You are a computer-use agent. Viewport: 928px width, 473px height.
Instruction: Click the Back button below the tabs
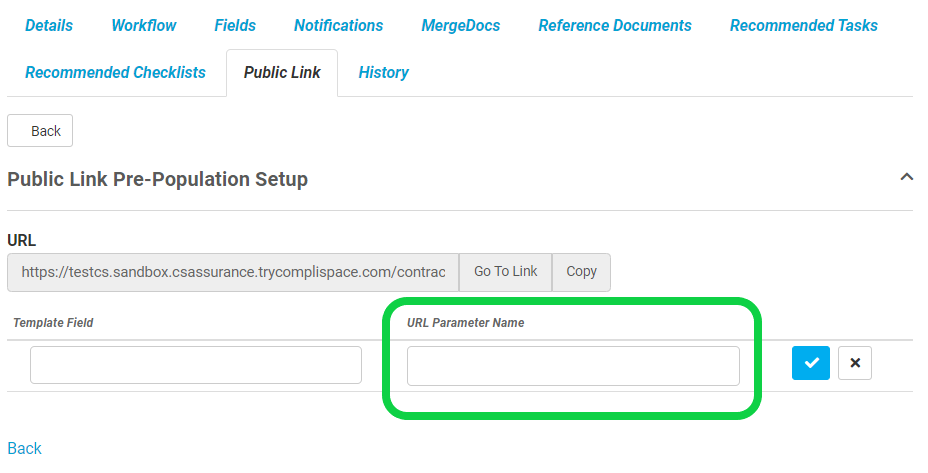pyautogui.click(x=40, y=130)
